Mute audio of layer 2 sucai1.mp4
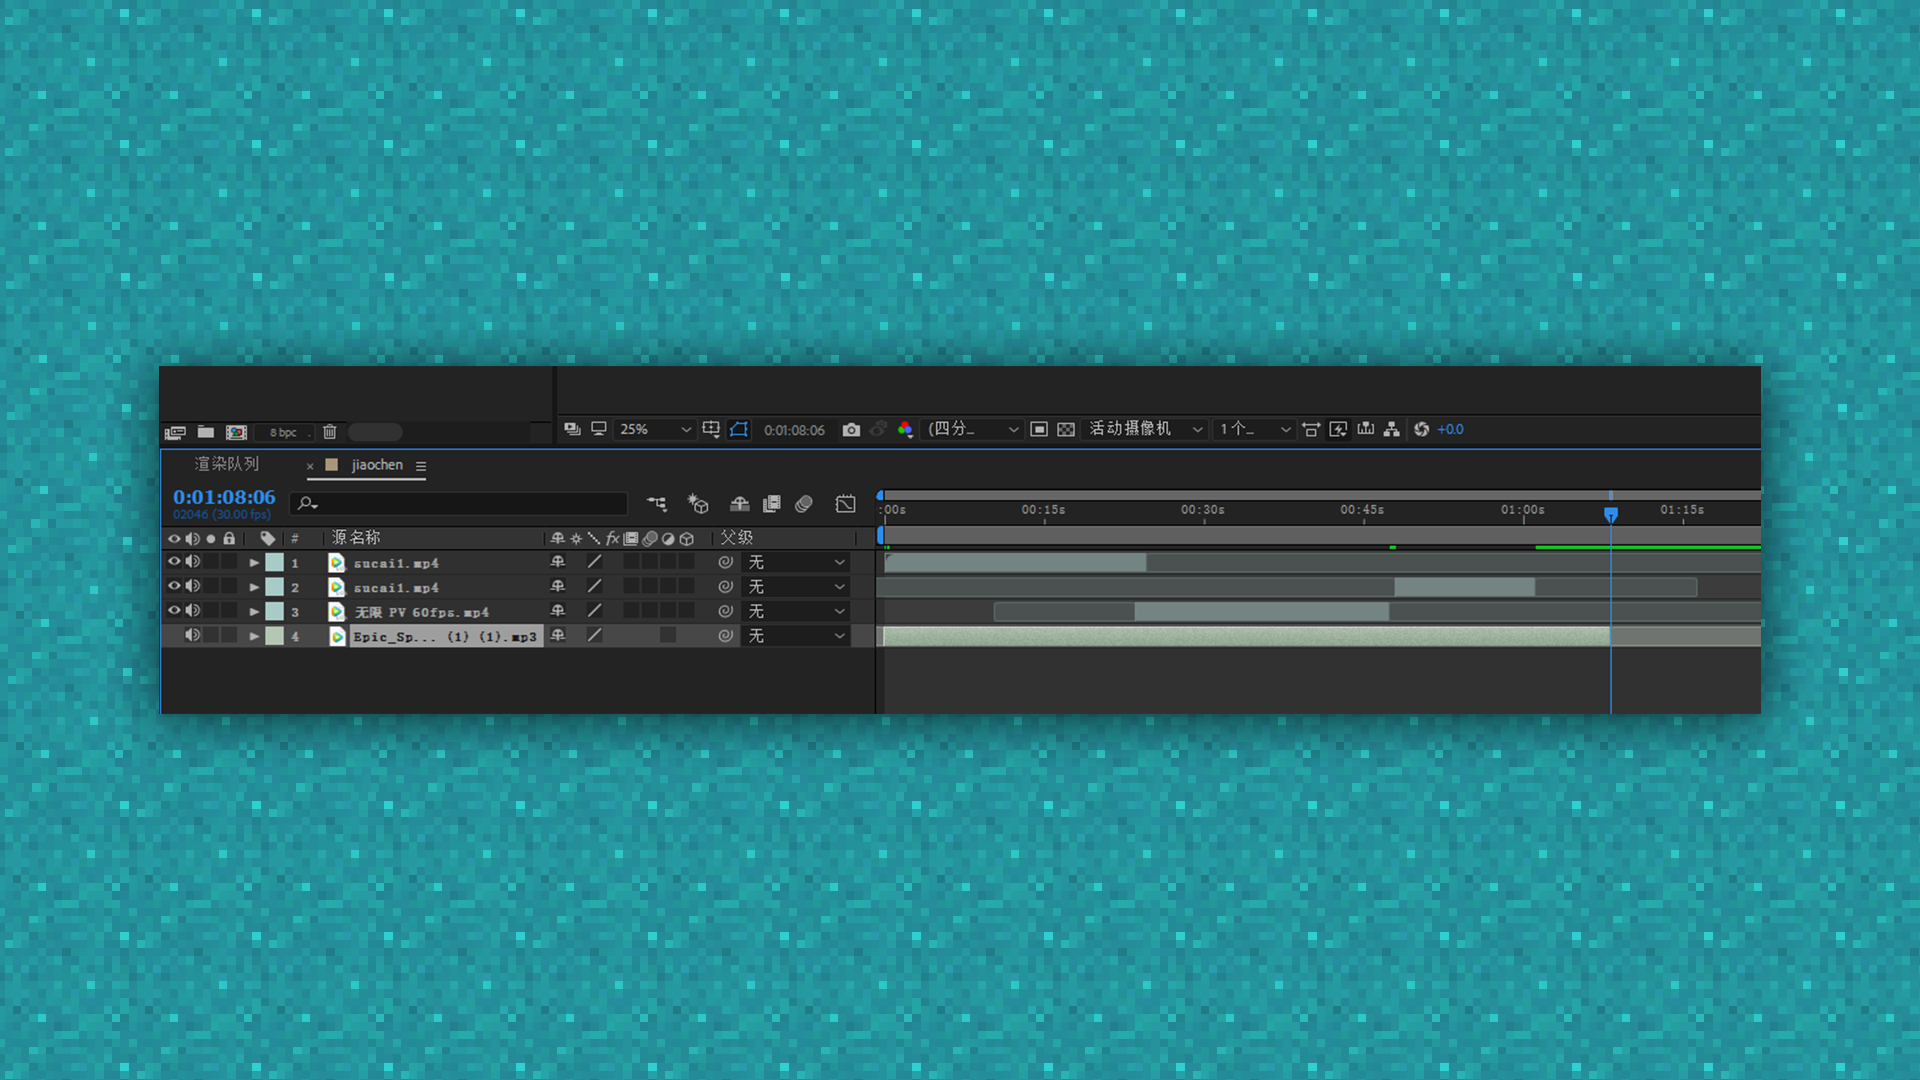Screen dimensions: 1920x1080 coord(193,586)
